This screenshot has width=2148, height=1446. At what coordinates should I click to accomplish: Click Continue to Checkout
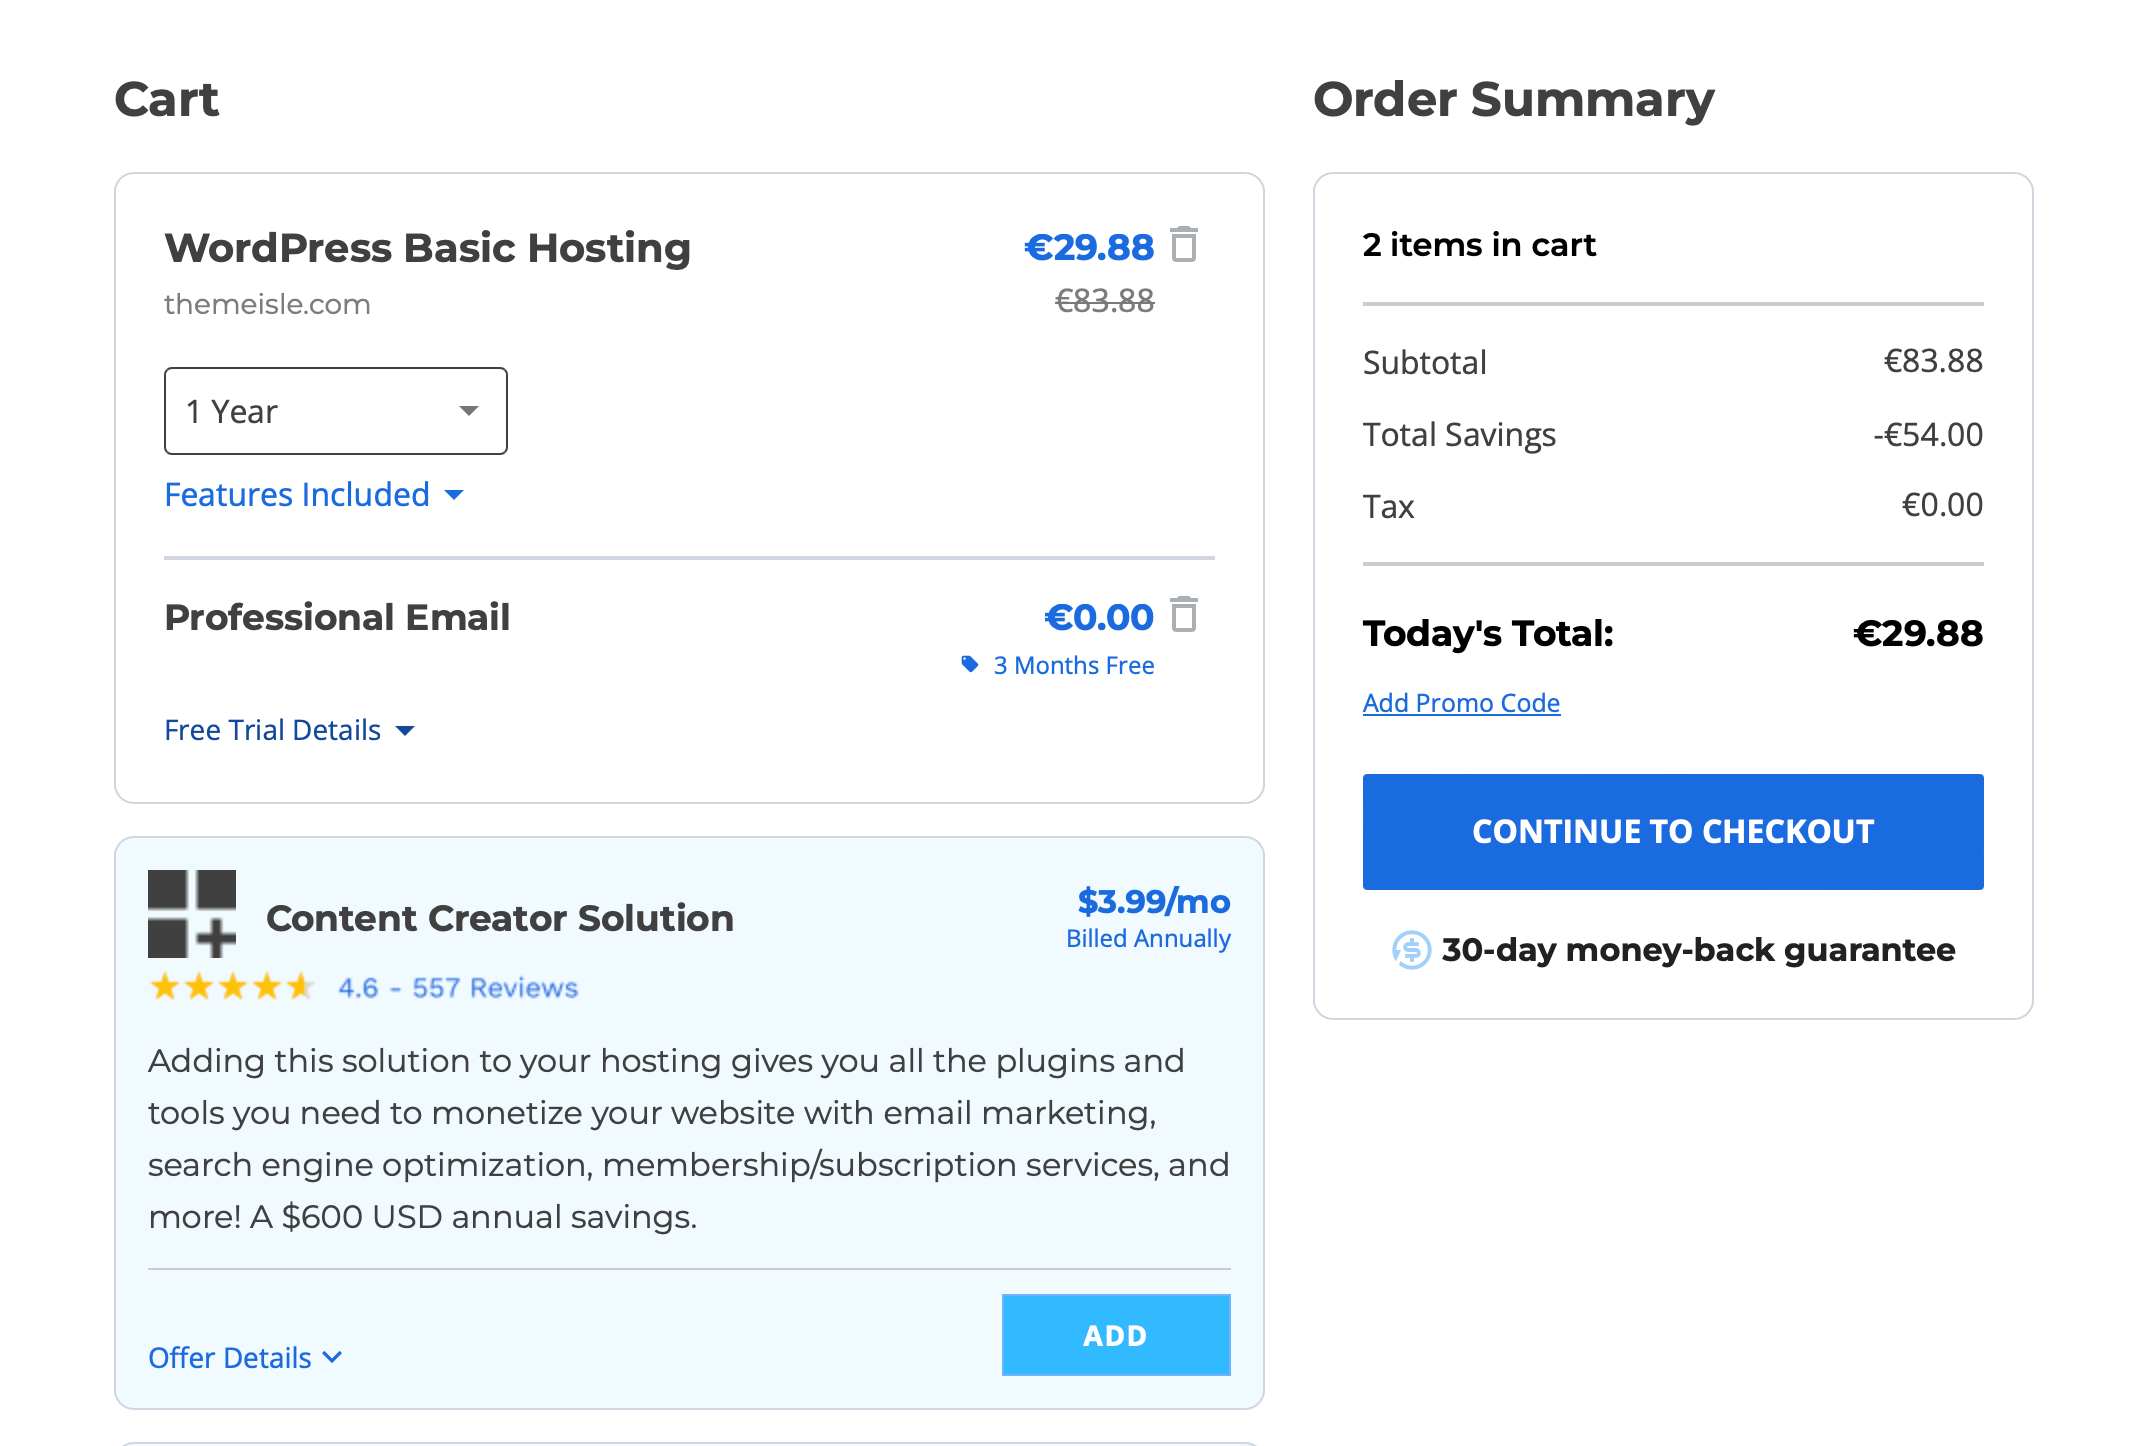click(1672, 831)
